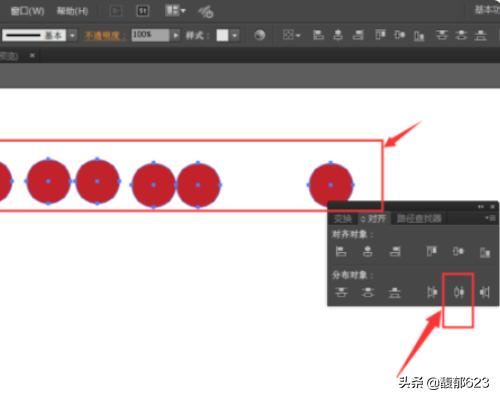Open the 窗口(W) menu
The height and width of the screenshot is (400, 500).
coord(27,11)
